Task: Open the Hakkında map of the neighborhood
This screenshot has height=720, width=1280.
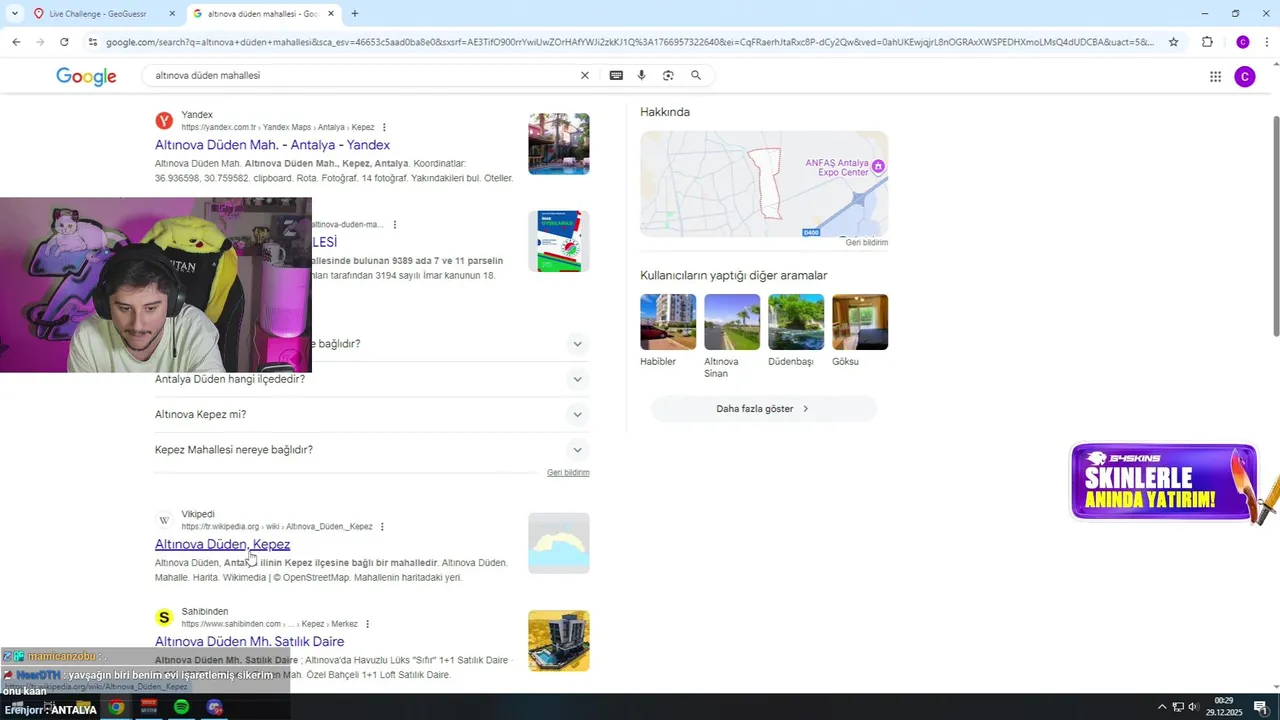Action: click(x=764, y=184)
